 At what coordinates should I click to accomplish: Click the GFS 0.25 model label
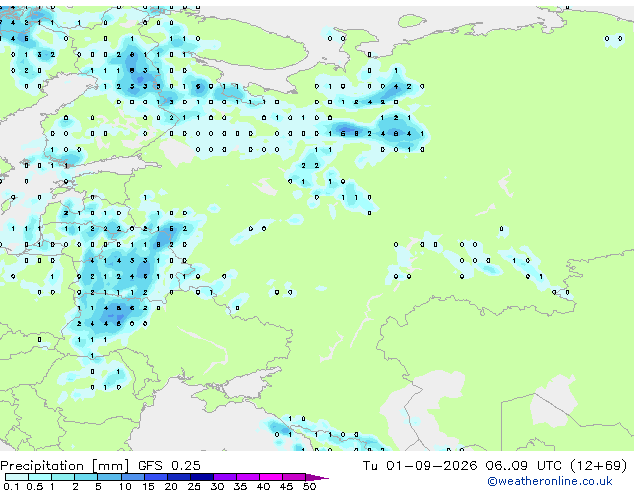coord(169,466)
